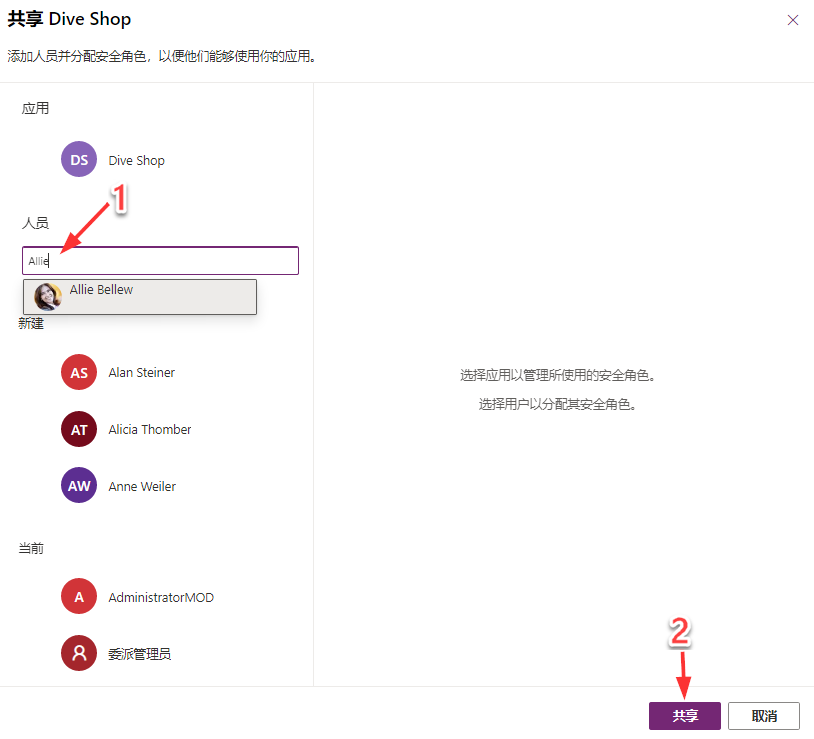The height and width of the screenshot is (739, 814).
Task: Click the 人员 section heading
Action: pos(35,223)
